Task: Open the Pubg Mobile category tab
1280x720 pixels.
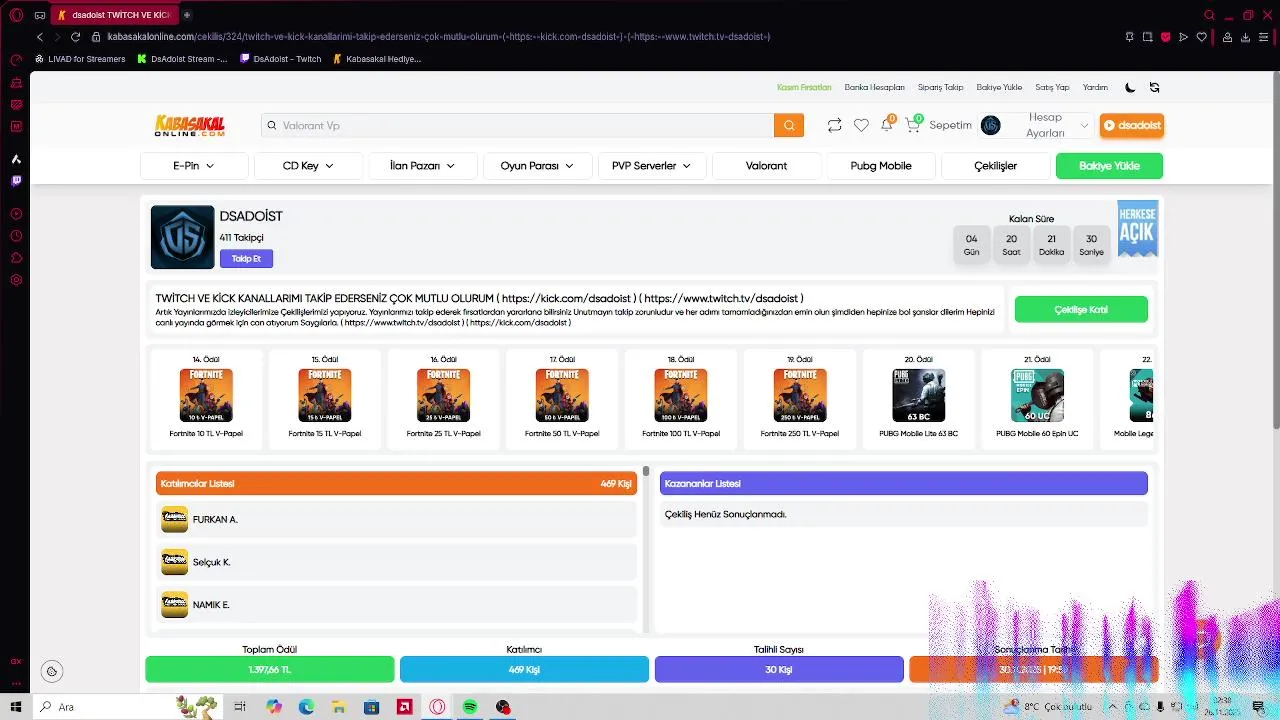Action: [x=881, y=166]
